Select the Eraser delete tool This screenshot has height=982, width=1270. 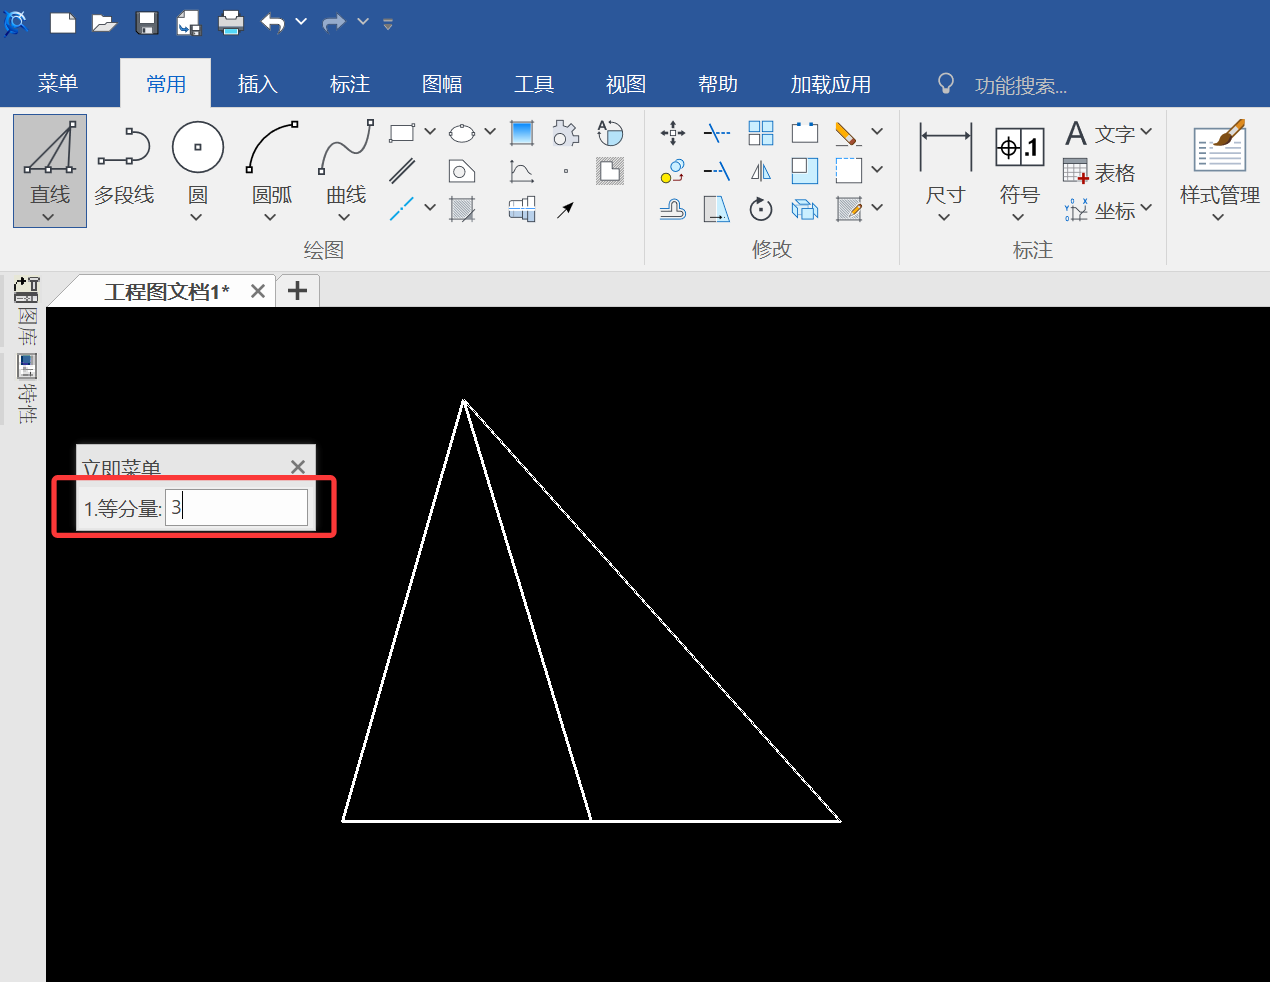point(848,133)
